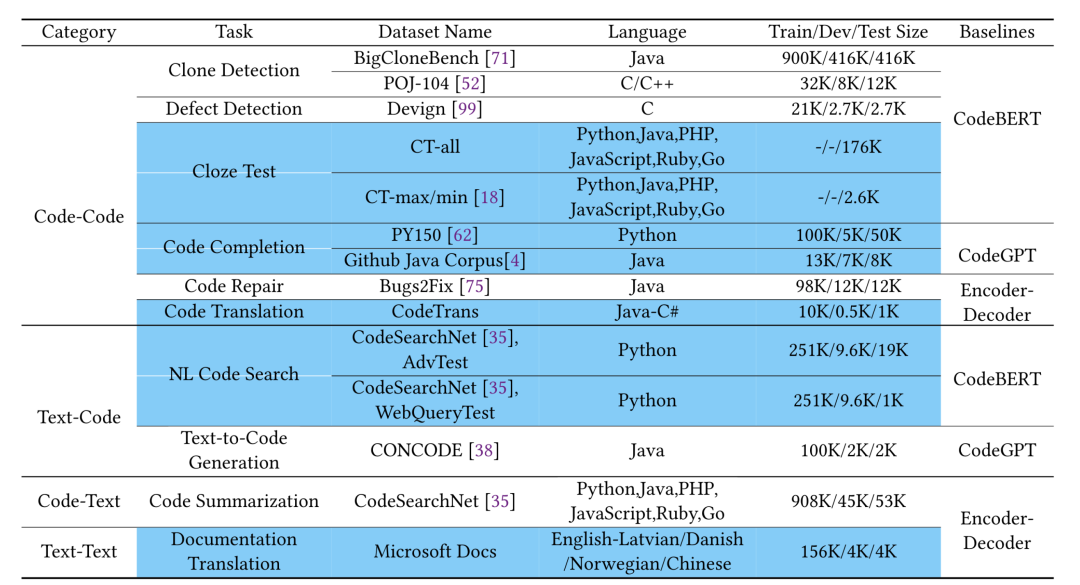1080x585 pixels.
Task: Click the 'Code Completion' task cell
Action: coord(234,247)
